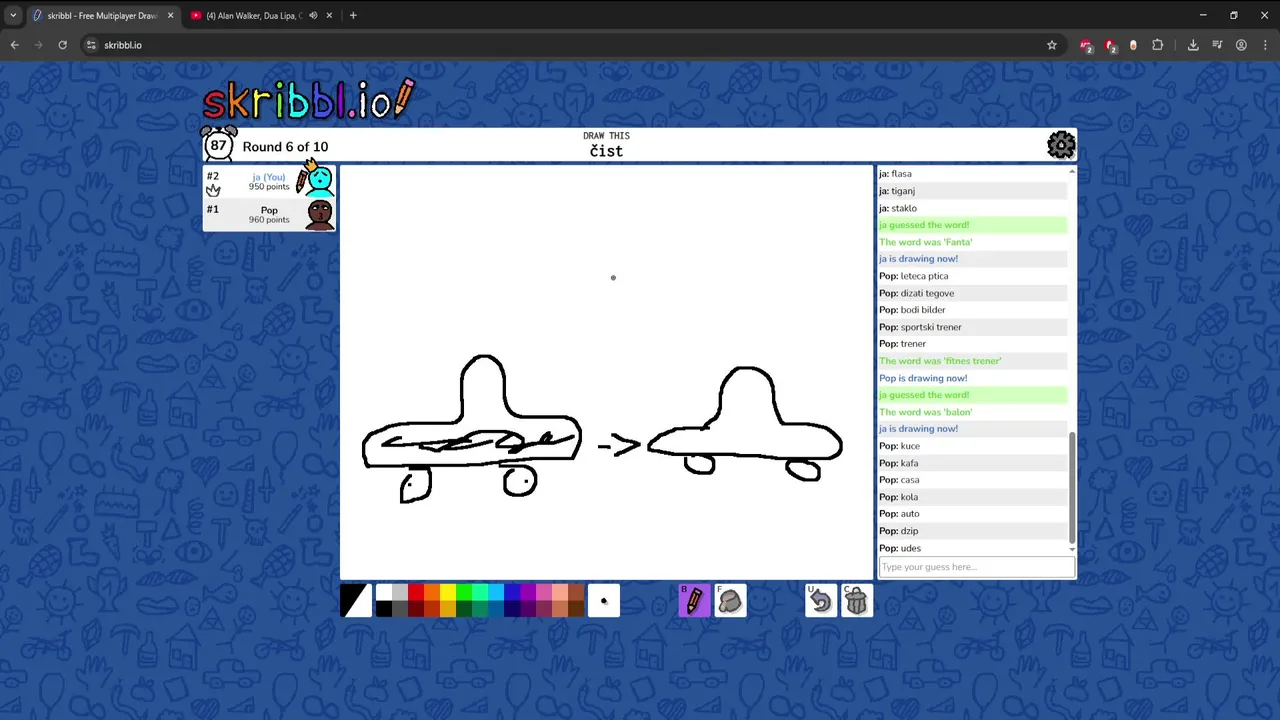Select the Fill bucket tool
Viewport: 1280px width, 720px height.
(x=730, y=601)
